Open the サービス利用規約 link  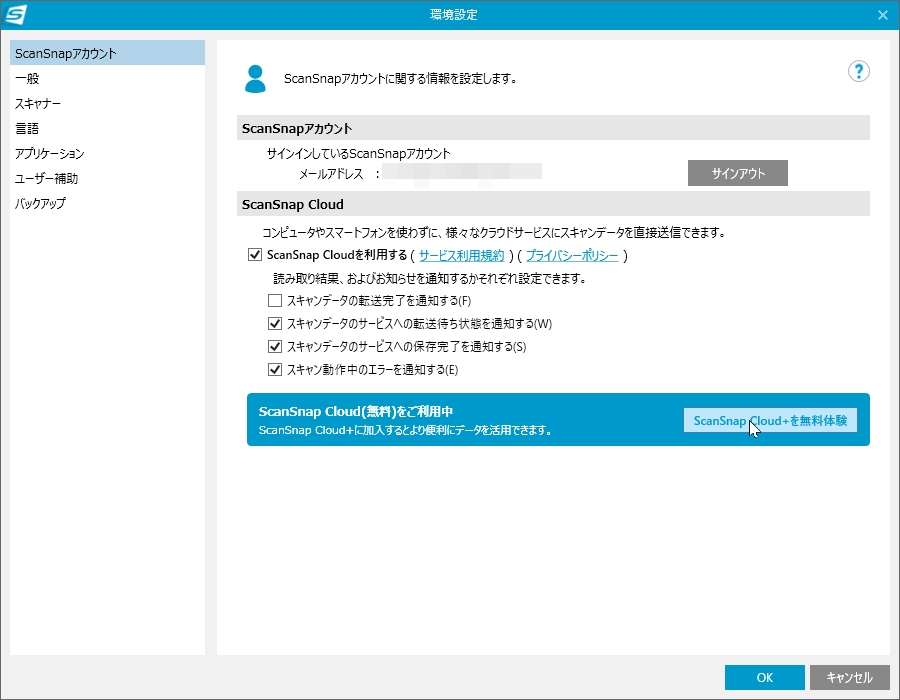click(461, 255)
